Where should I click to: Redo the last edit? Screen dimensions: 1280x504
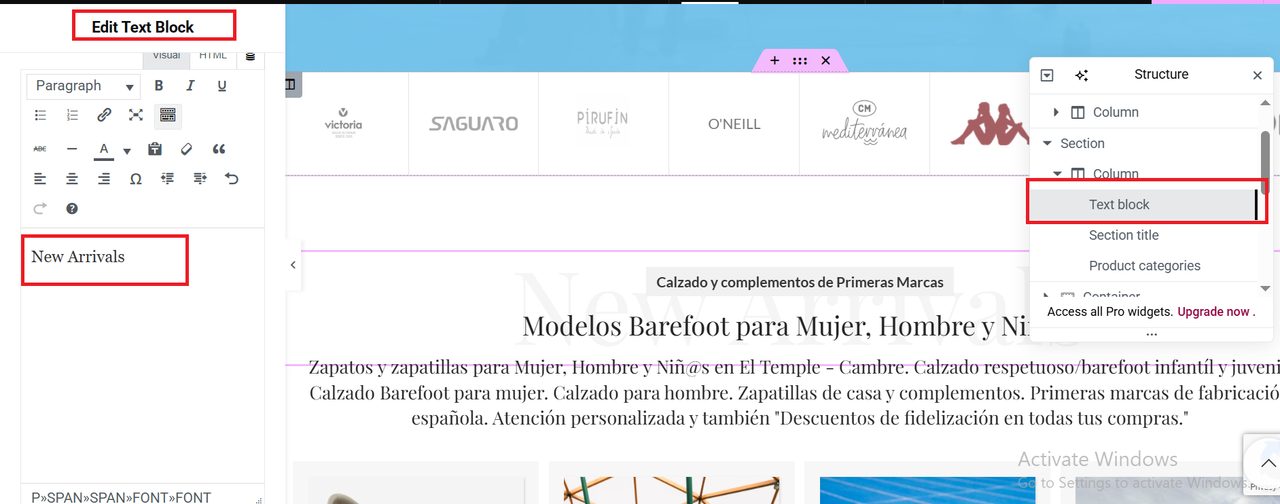40,209
